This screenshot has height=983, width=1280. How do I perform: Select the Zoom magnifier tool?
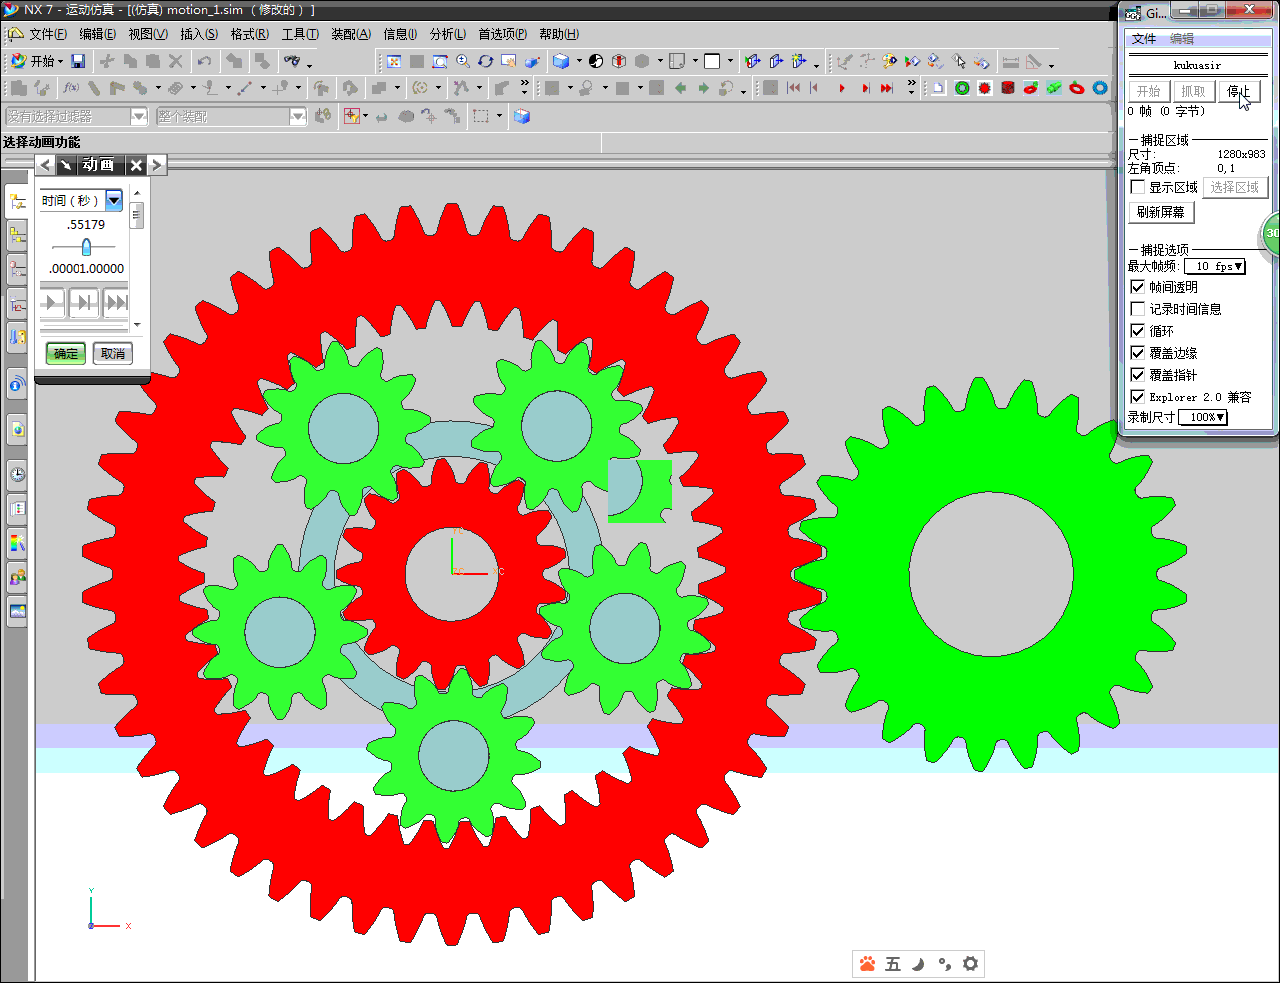tap(462, 61)
